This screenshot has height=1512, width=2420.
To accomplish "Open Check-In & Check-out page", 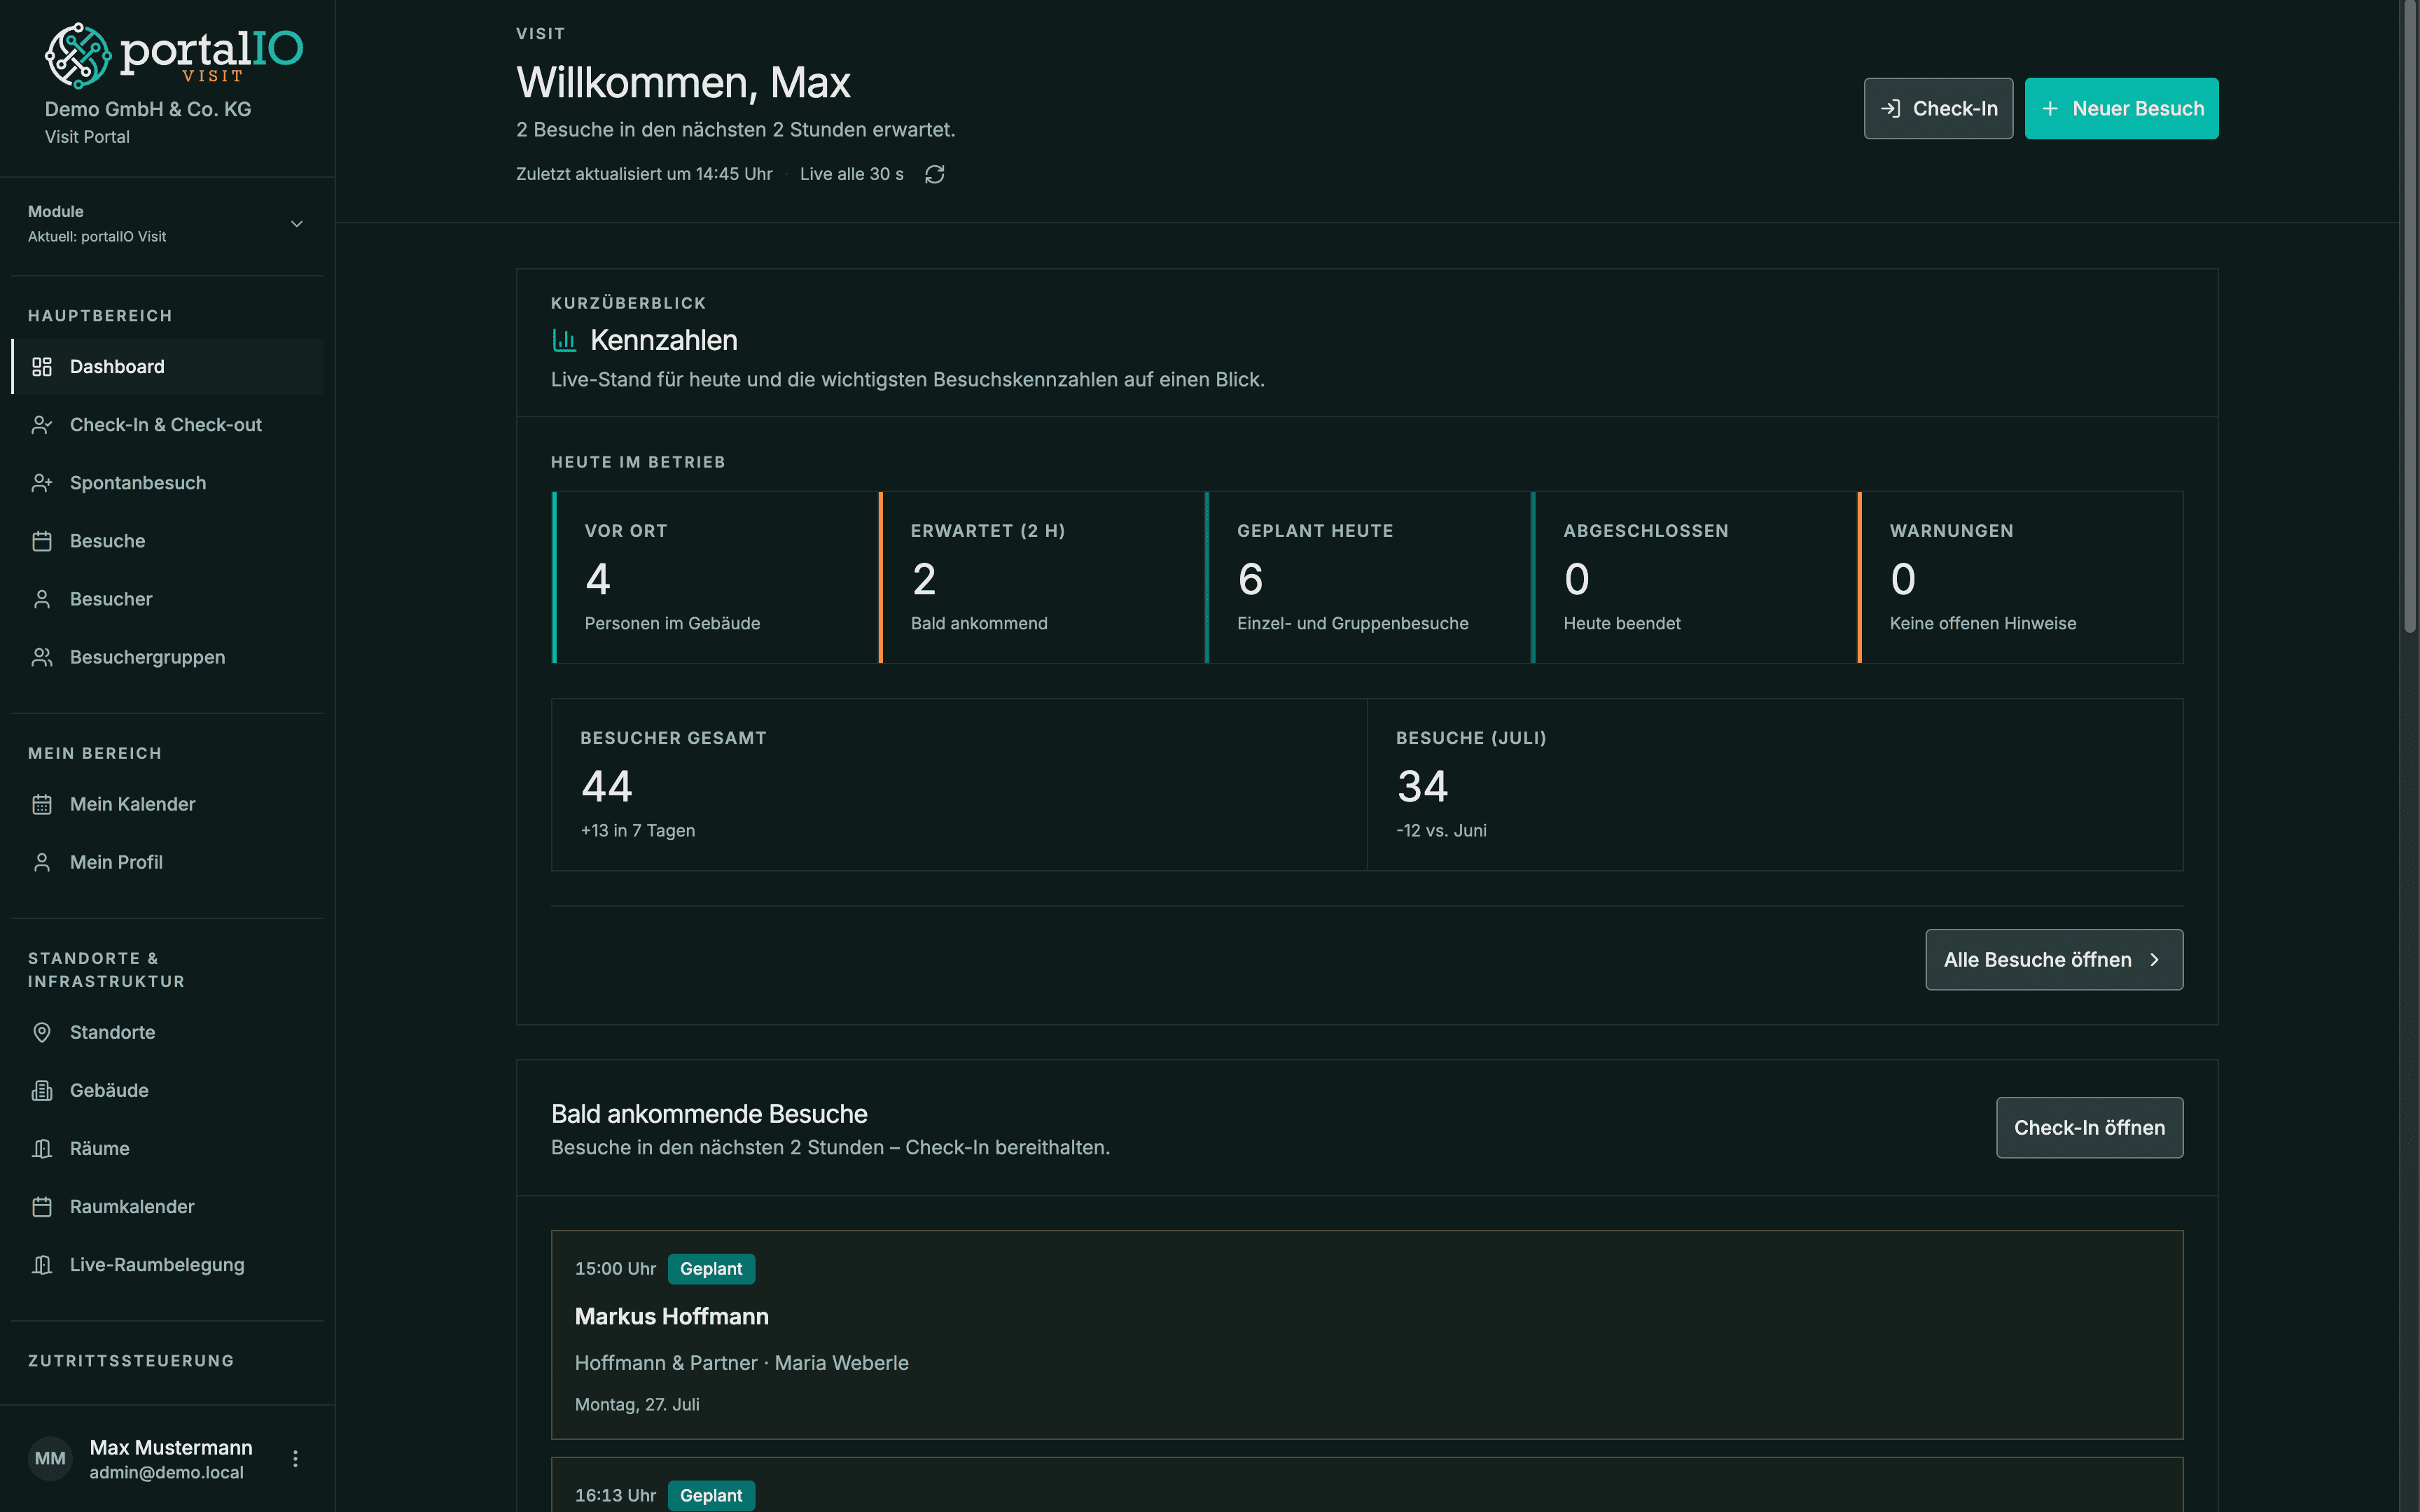I will [x=168, y=425].
